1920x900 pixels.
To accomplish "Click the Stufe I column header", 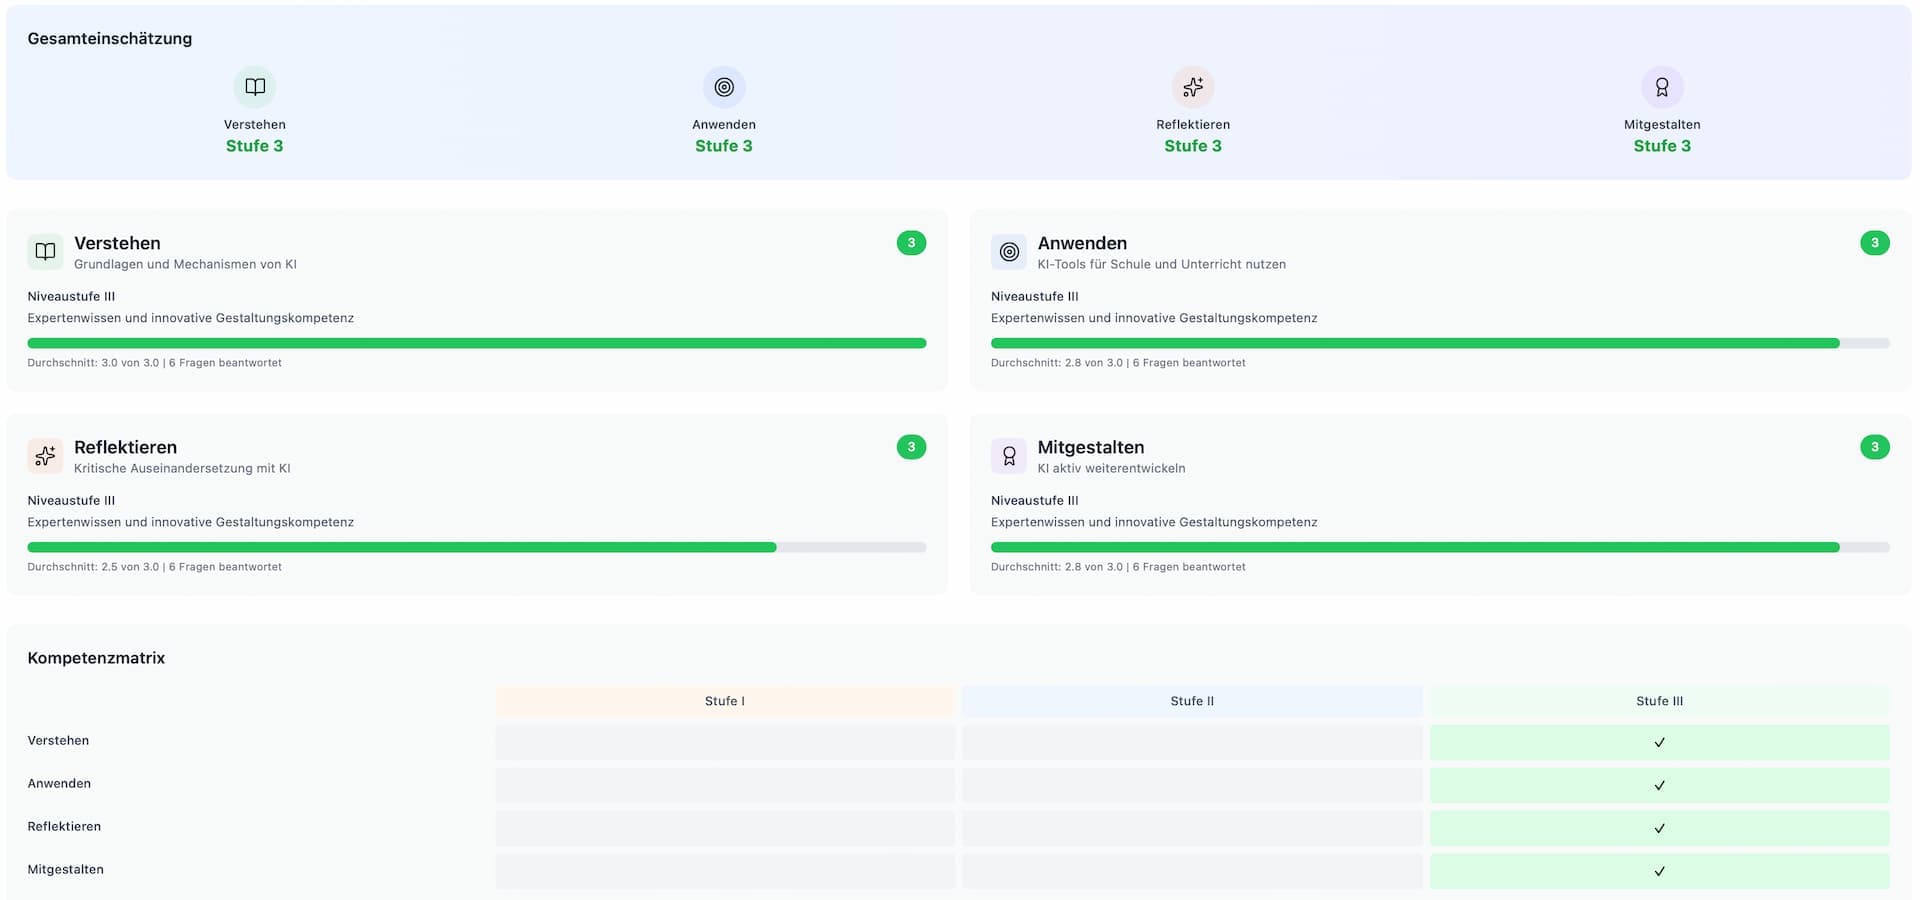I will (724, 701).
